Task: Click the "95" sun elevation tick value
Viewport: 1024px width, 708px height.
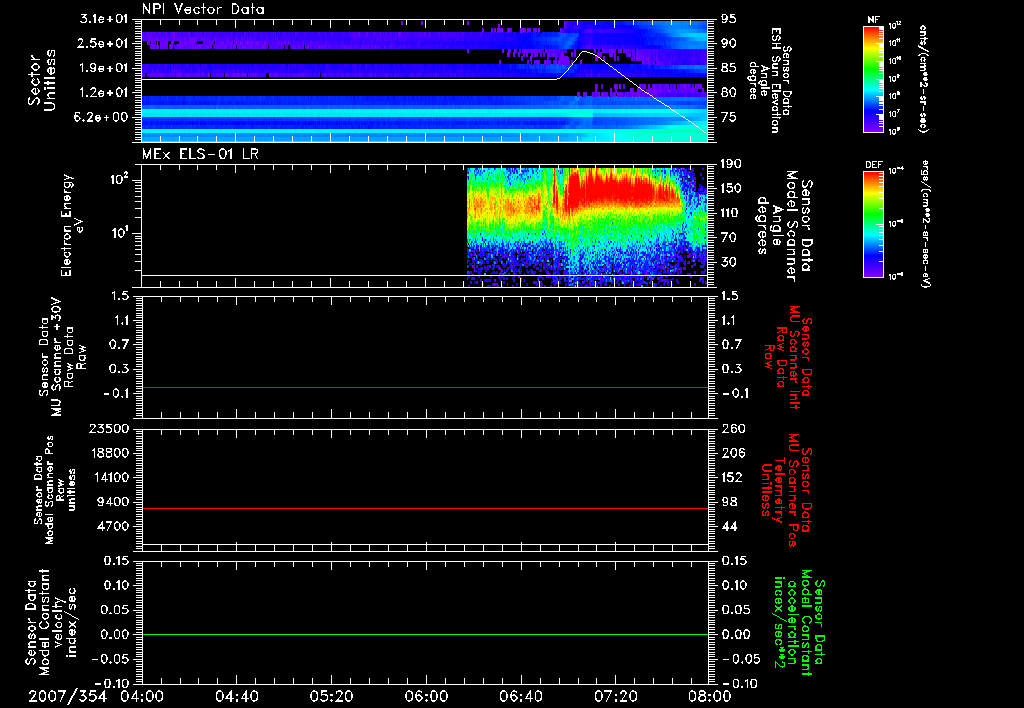Action: [x=729, y=19]
